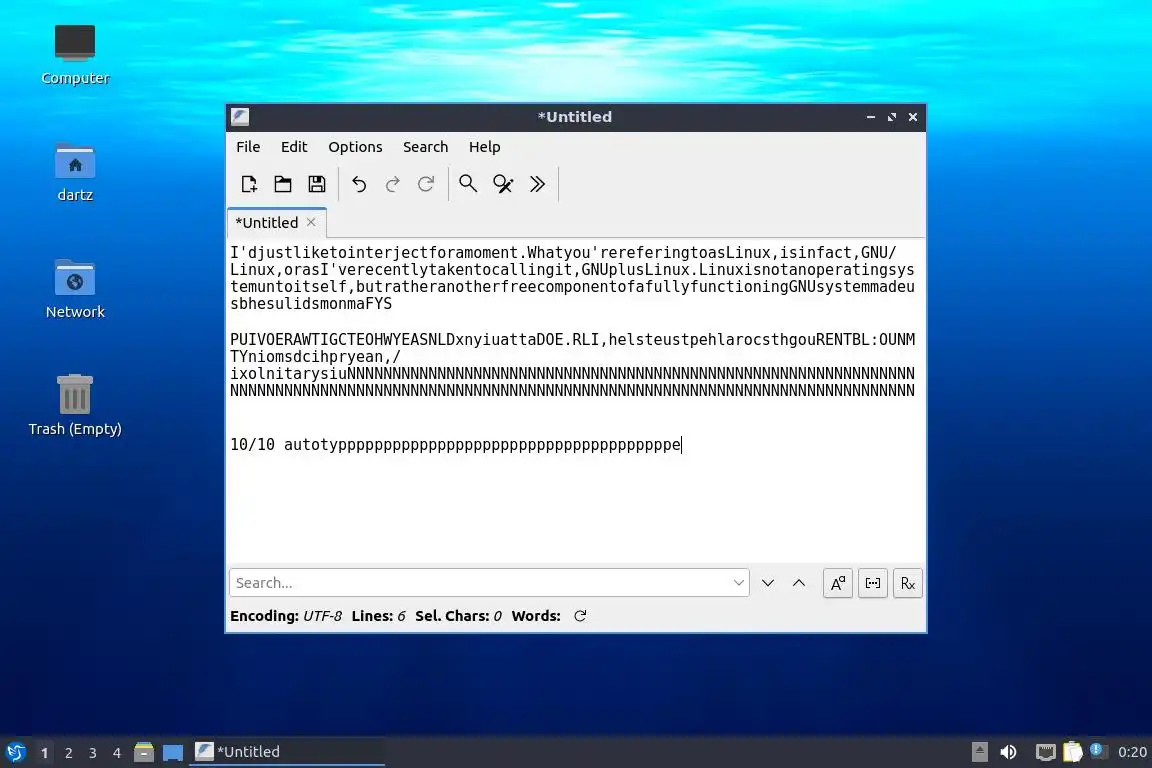Open the Help menu
The height and width of the screenshot is (768, 1152).
pos(484,147)
